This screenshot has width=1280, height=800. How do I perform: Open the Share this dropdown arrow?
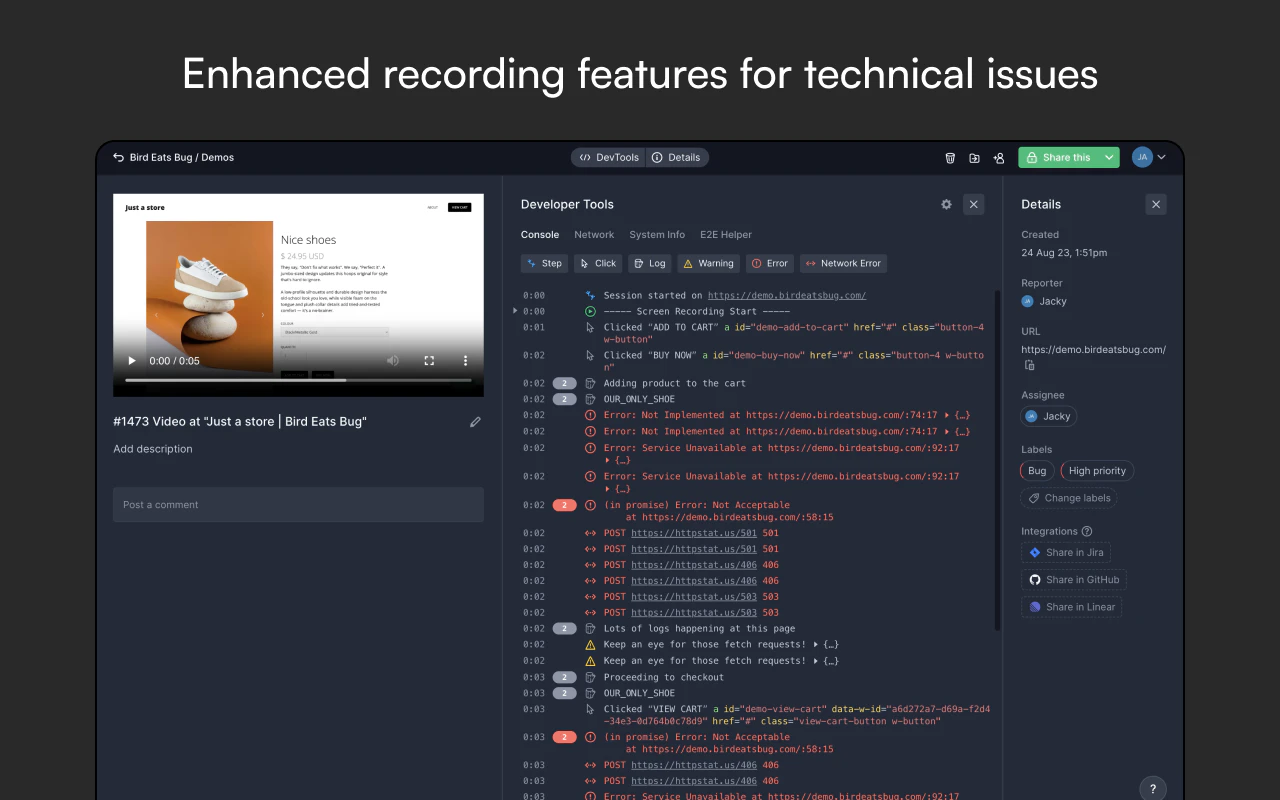pyautogui.click(x=1109, y=158)
